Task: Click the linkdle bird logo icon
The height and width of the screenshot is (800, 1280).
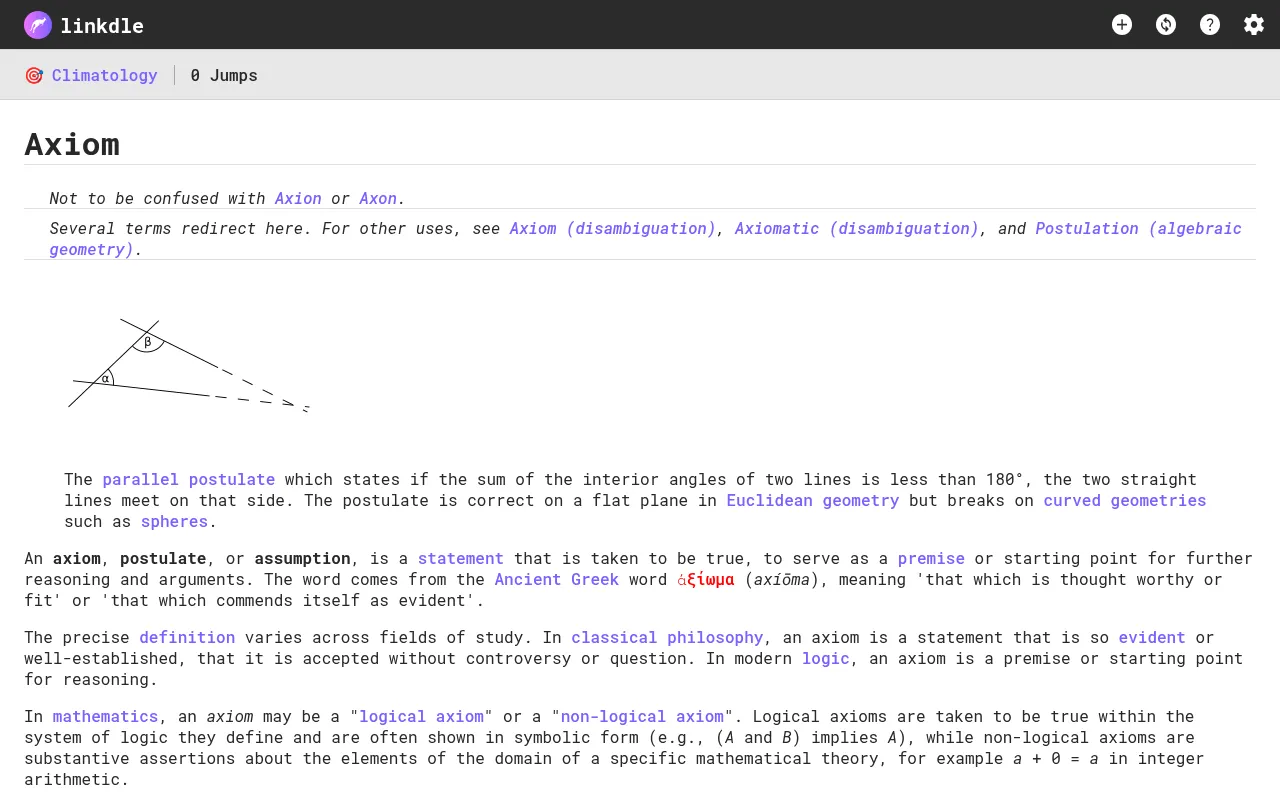Action: tap(38, 25)
